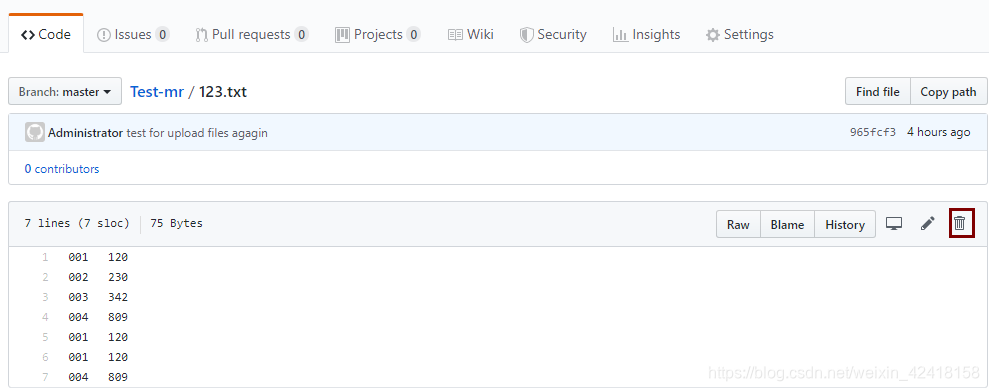
Task: View the Insights tab
Action: coord(647,34)
